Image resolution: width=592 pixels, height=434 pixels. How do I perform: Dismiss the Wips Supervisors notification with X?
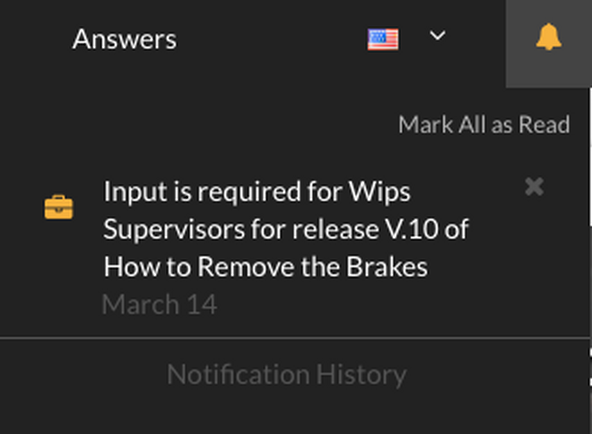tap(534, 186)
